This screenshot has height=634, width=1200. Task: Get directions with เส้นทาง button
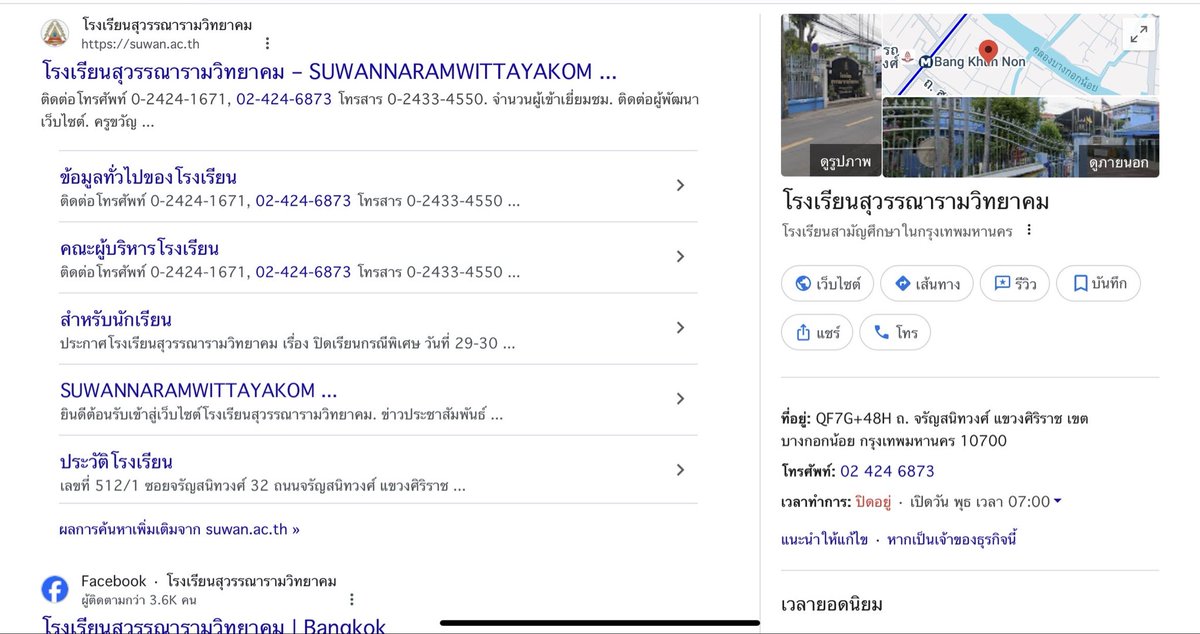(x=926, y=284)
